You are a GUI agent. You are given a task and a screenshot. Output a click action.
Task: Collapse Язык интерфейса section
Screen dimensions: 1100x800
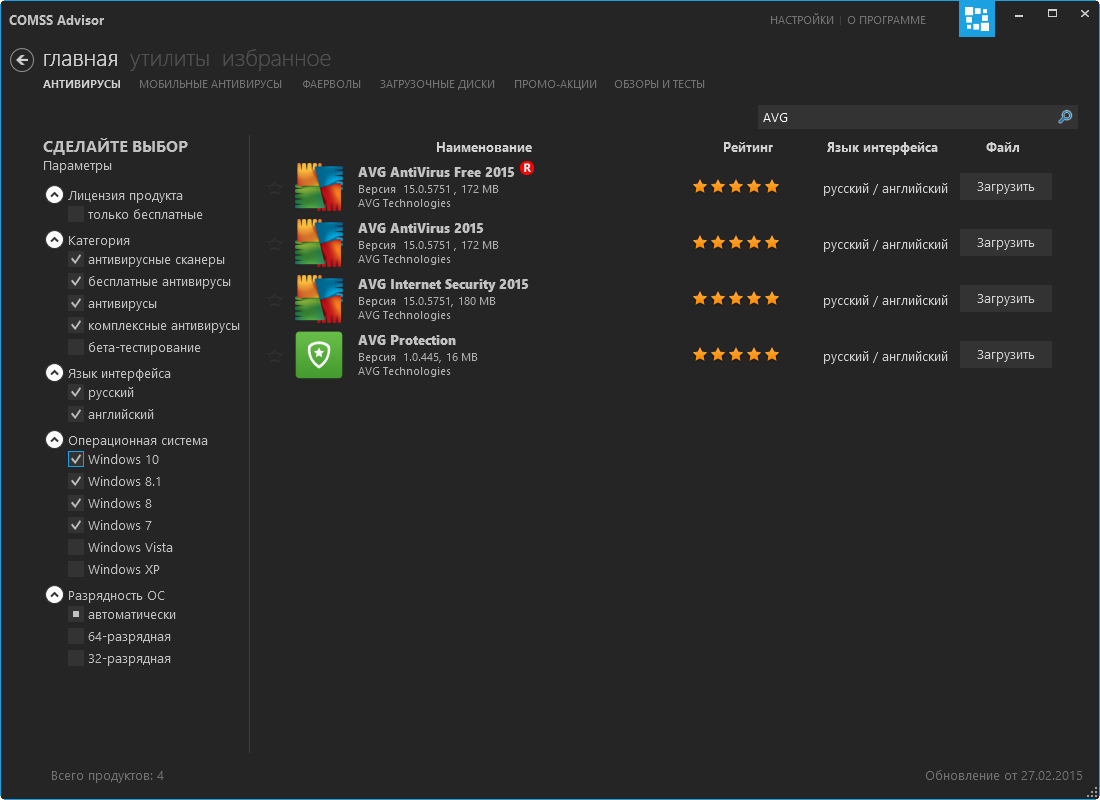[x=54, y=373]
